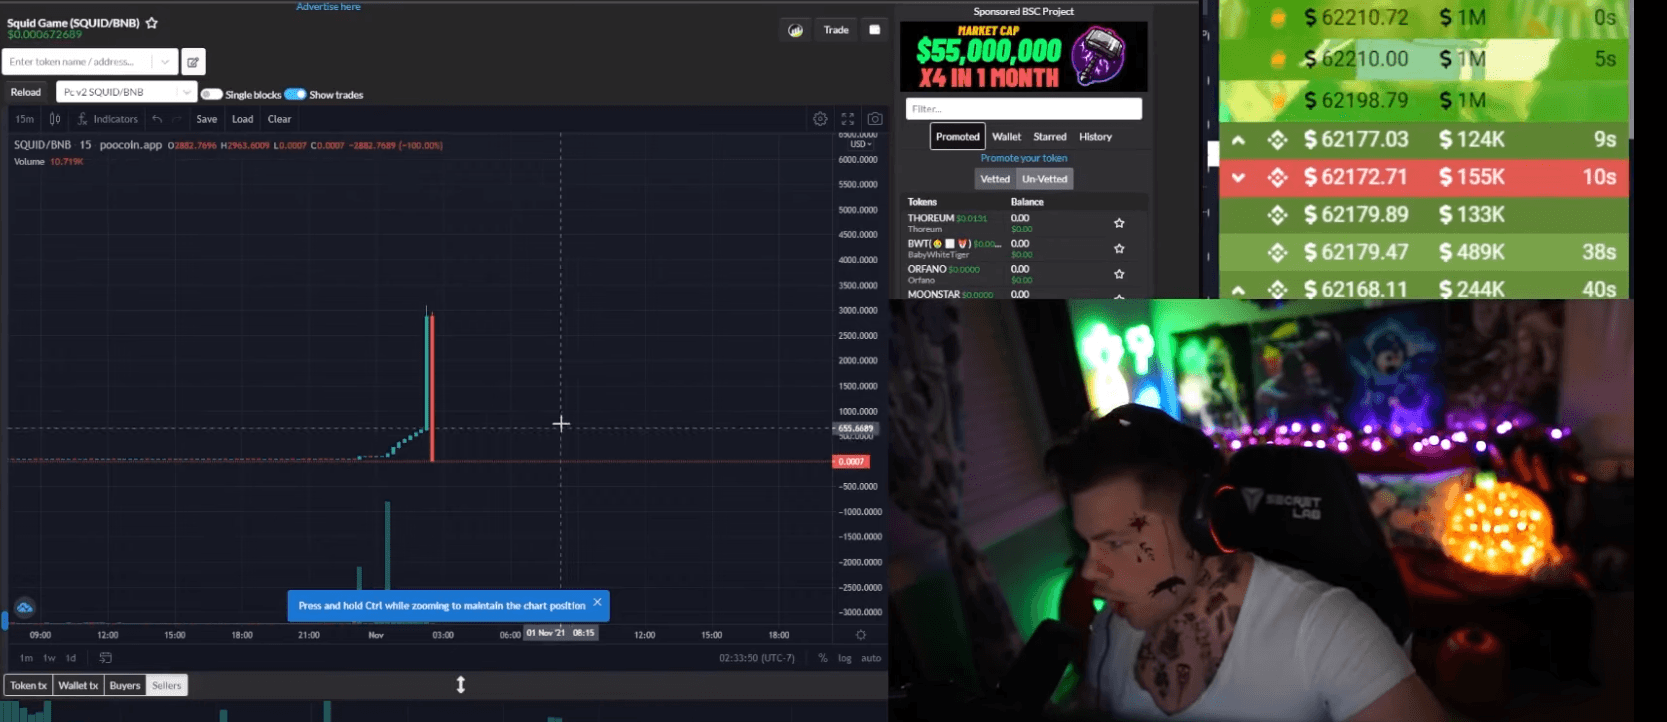Open the edit token icon beside search
1667x722 pixels.
tap(193, 62)
